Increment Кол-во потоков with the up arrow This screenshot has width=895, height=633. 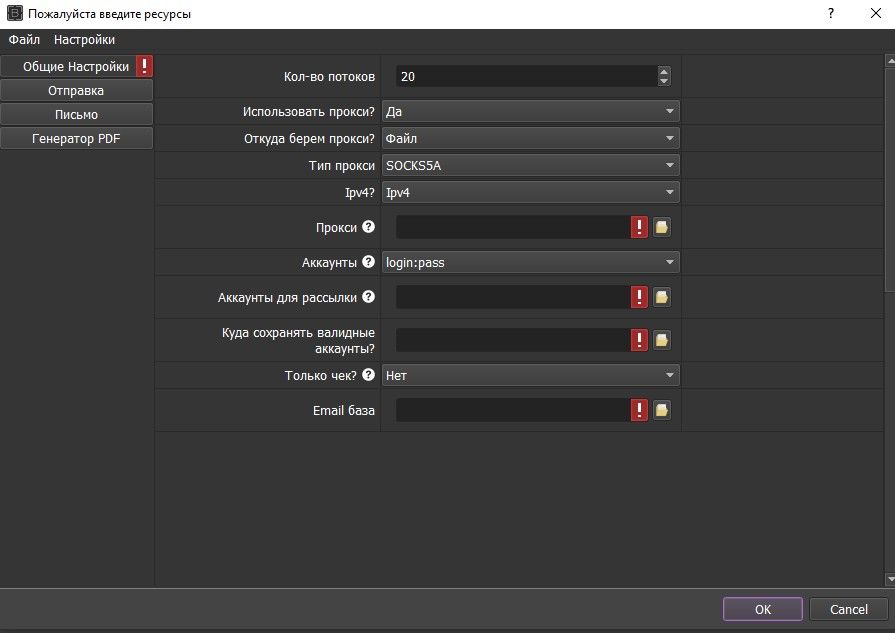coord(663,71)
